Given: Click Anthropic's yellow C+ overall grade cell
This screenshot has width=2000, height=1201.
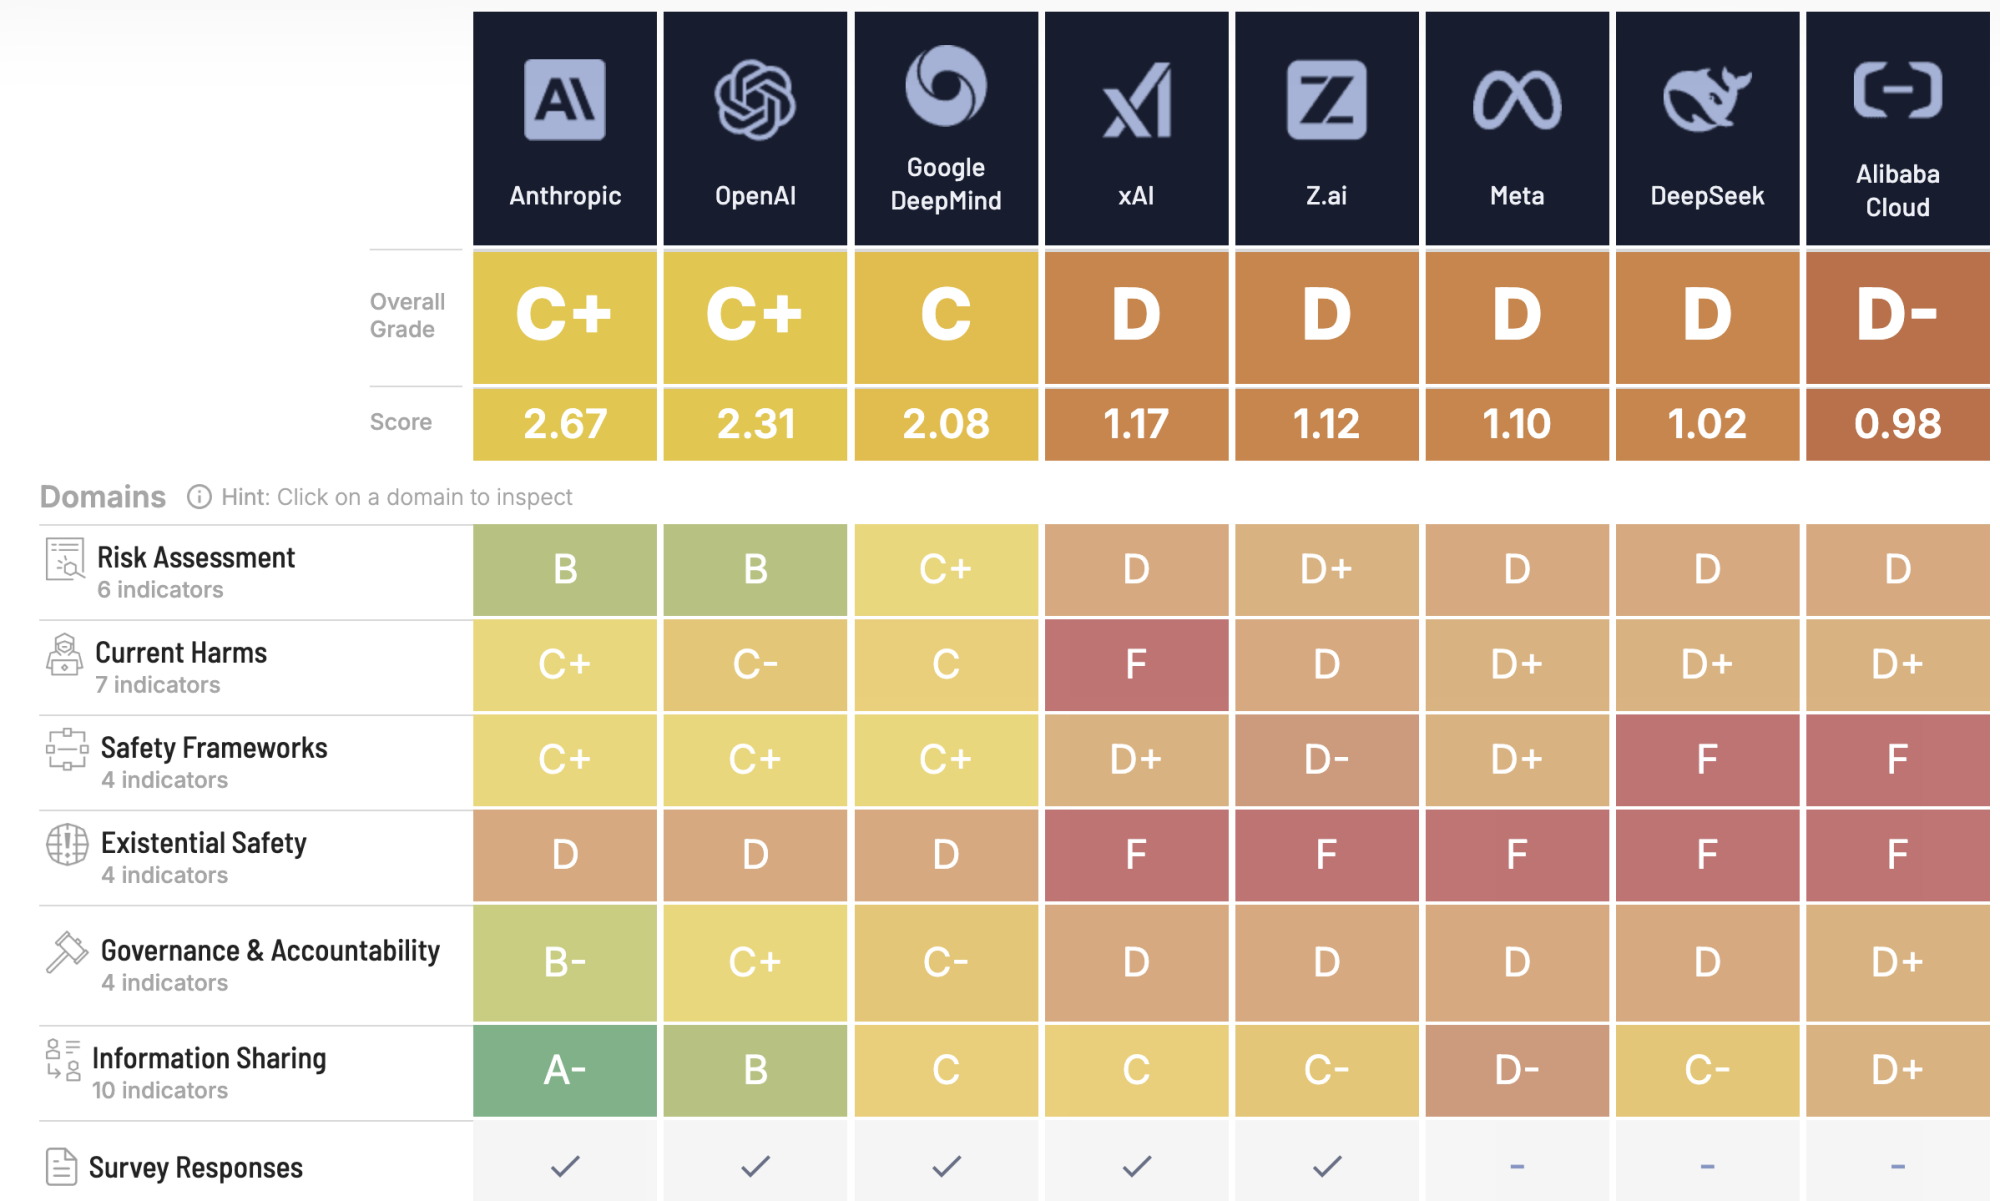Looking at the screenshot, I should [563, 315].
